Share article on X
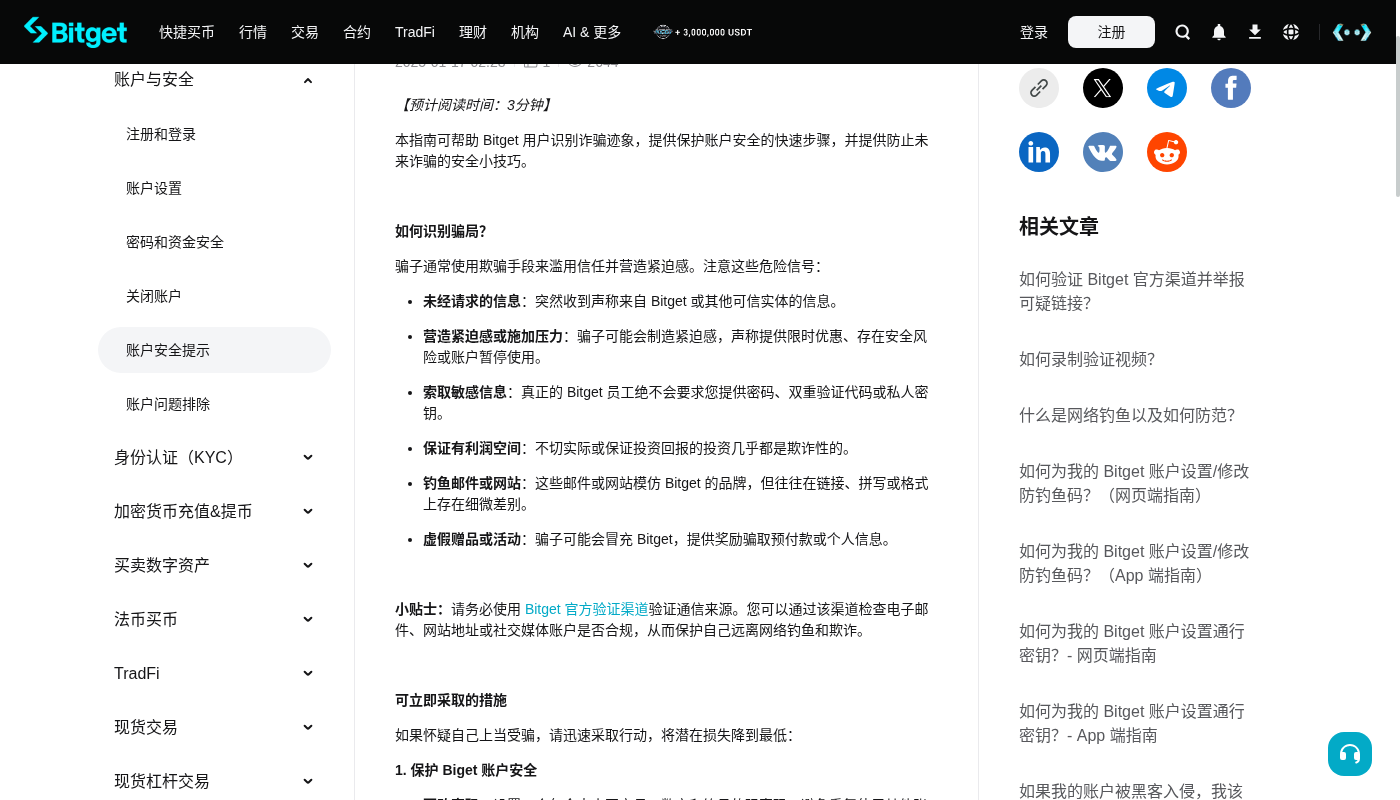The width and height of the screenshot is (1400, 800). (x=1103, y=88)
